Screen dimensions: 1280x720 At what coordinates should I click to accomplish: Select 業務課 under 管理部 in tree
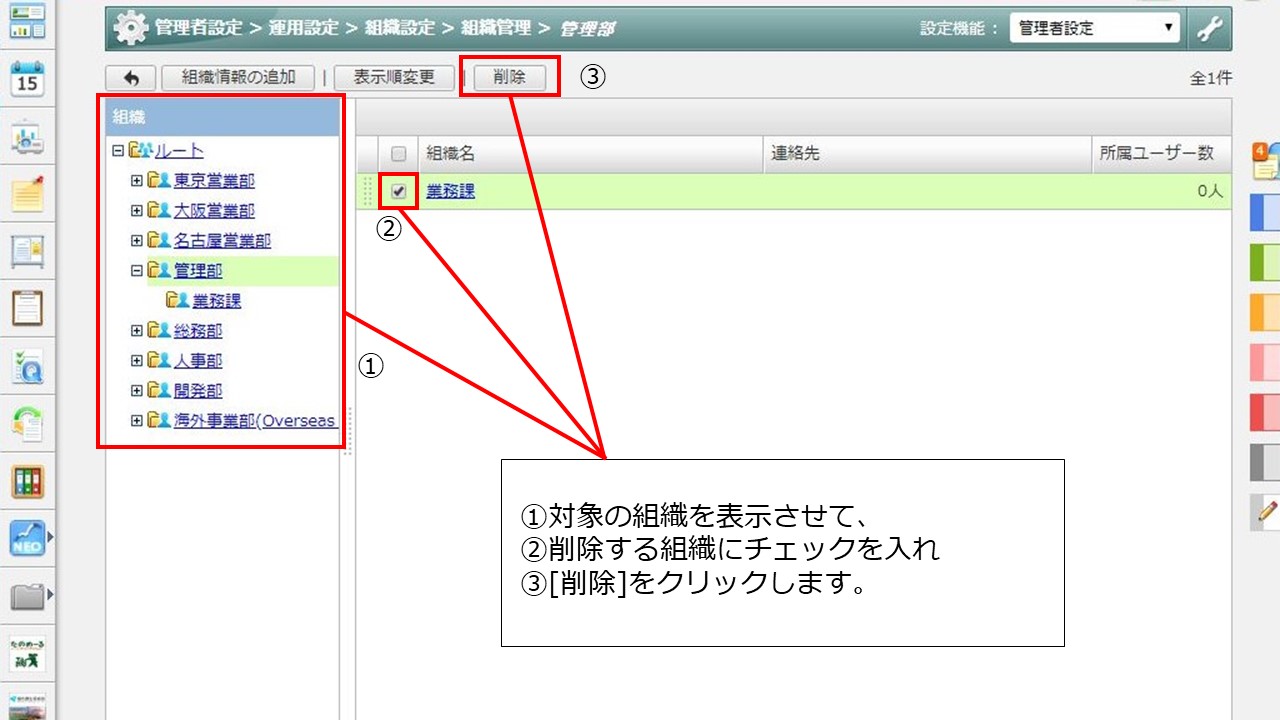coord(217,300)
